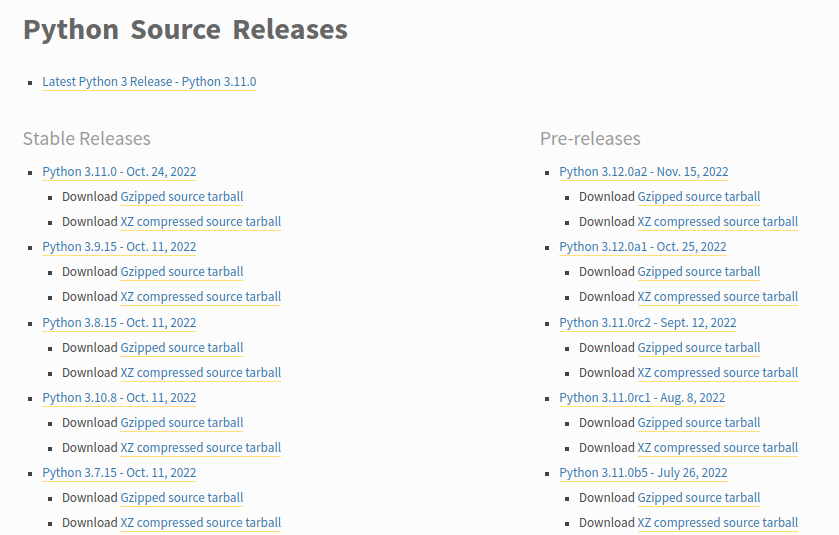Open Python 3.11.0b5 - July 26, 2022 pre-release

point(643,473)
